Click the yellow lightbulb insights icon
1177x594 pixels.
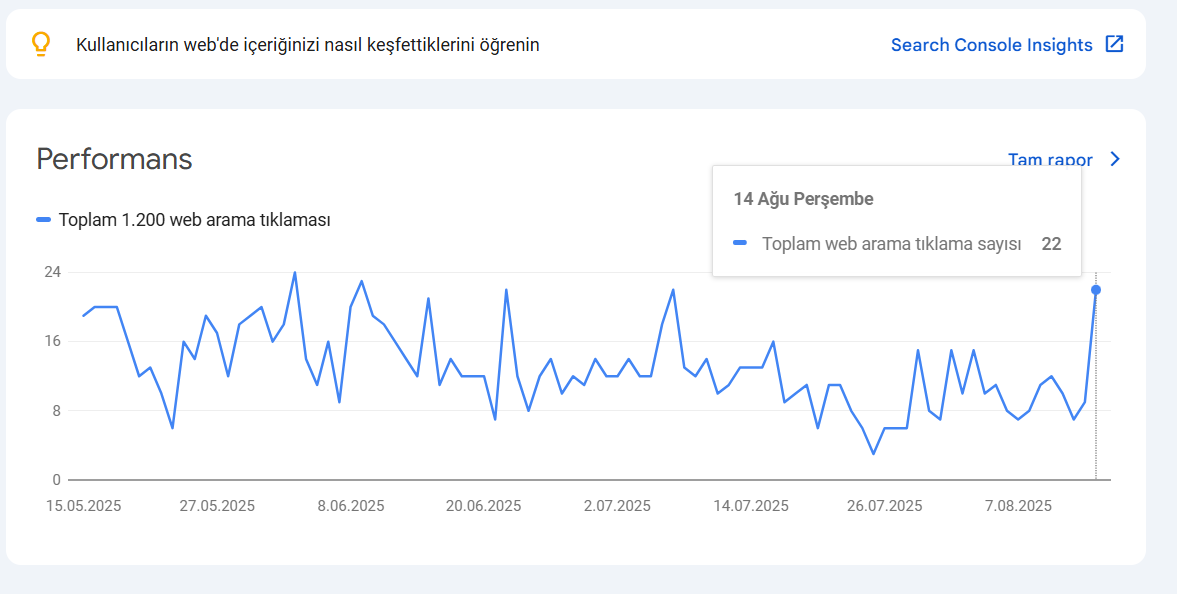coord(41,44)
